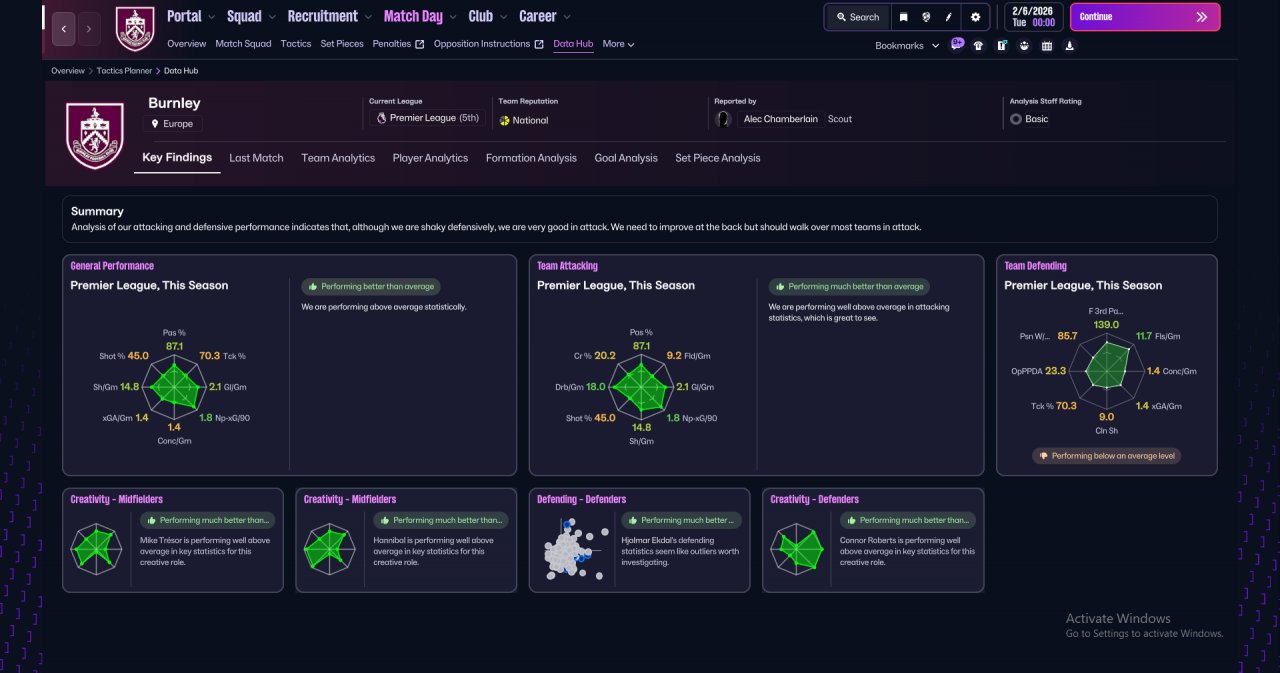
Task: Open the Team Attacking card heading
Action: [567, 266]
